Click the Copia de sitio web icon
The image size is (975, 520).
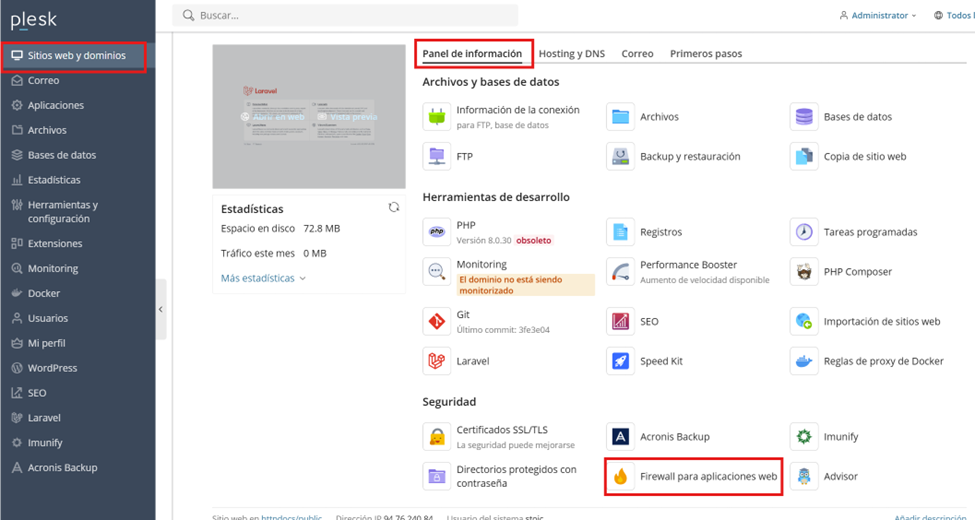pos(803,156)
